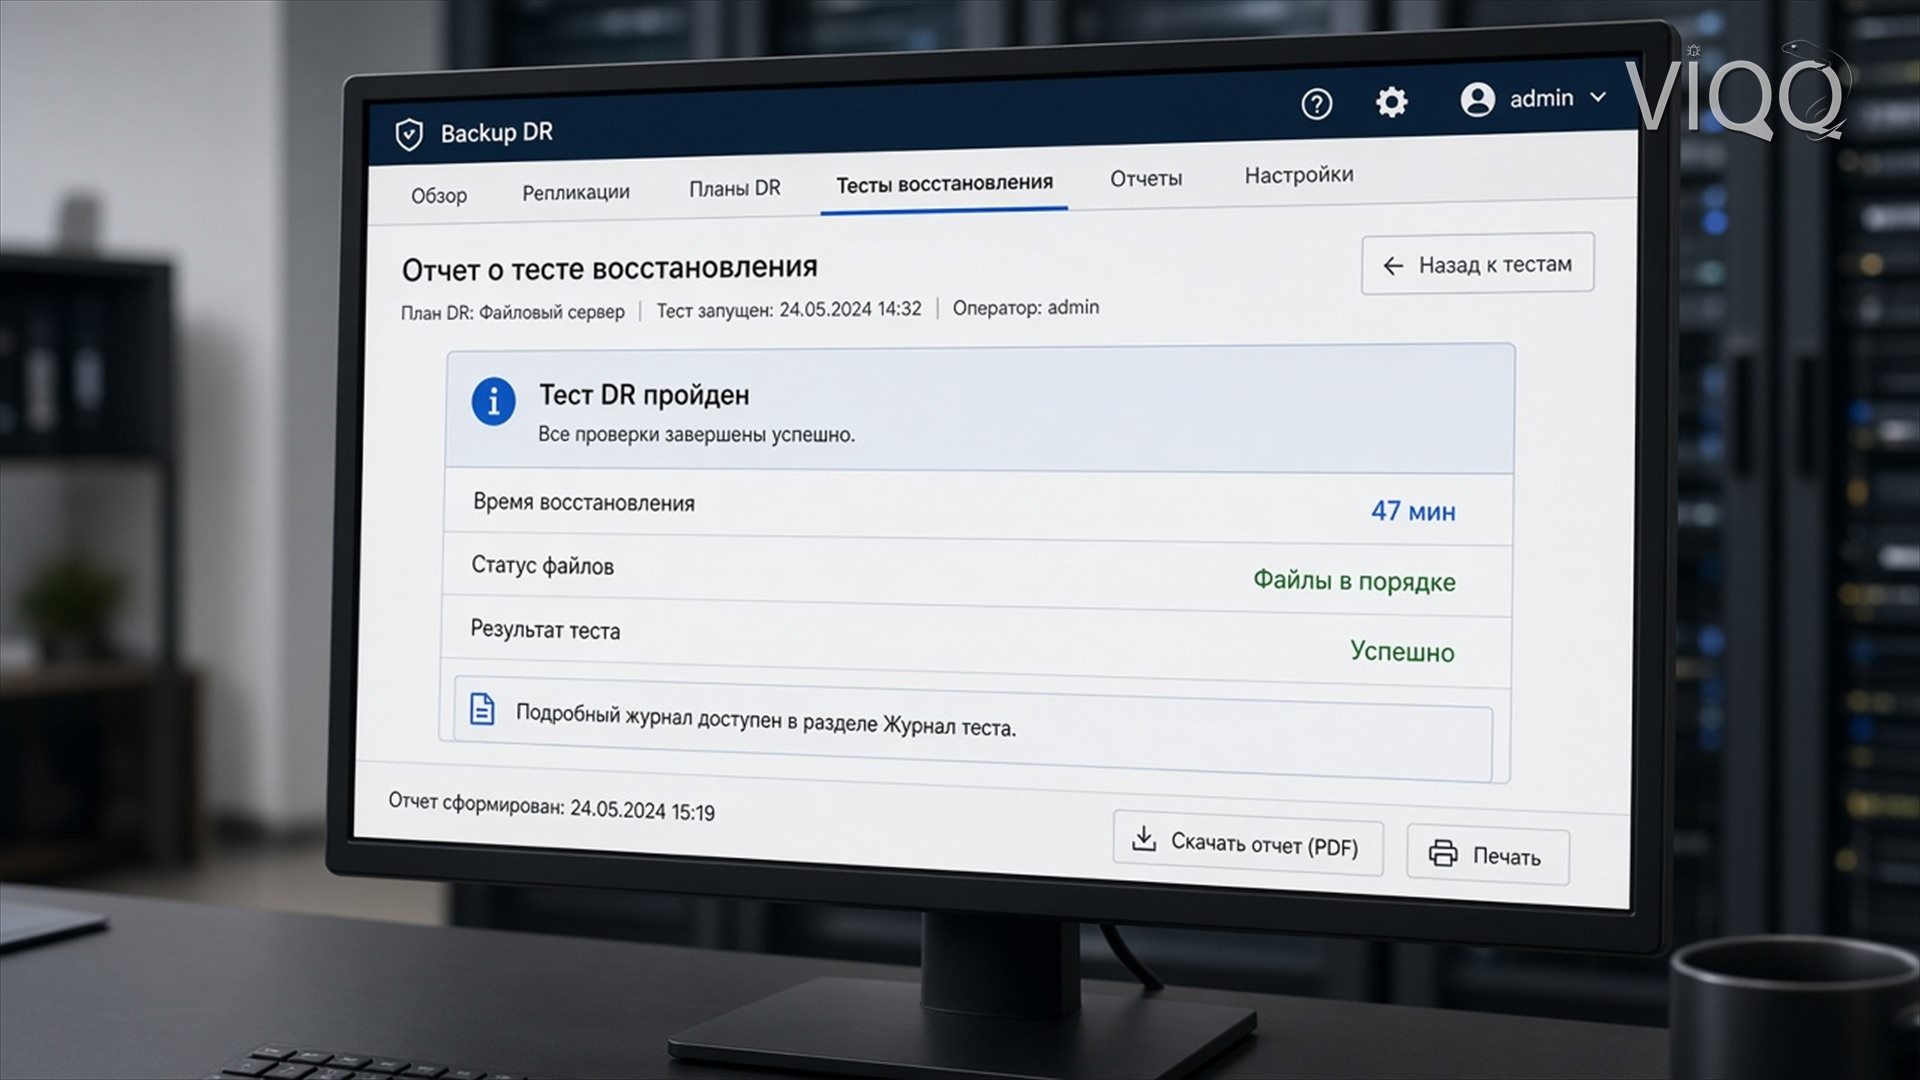
Task: Click the document icon beside journal note
Action: 482,709
